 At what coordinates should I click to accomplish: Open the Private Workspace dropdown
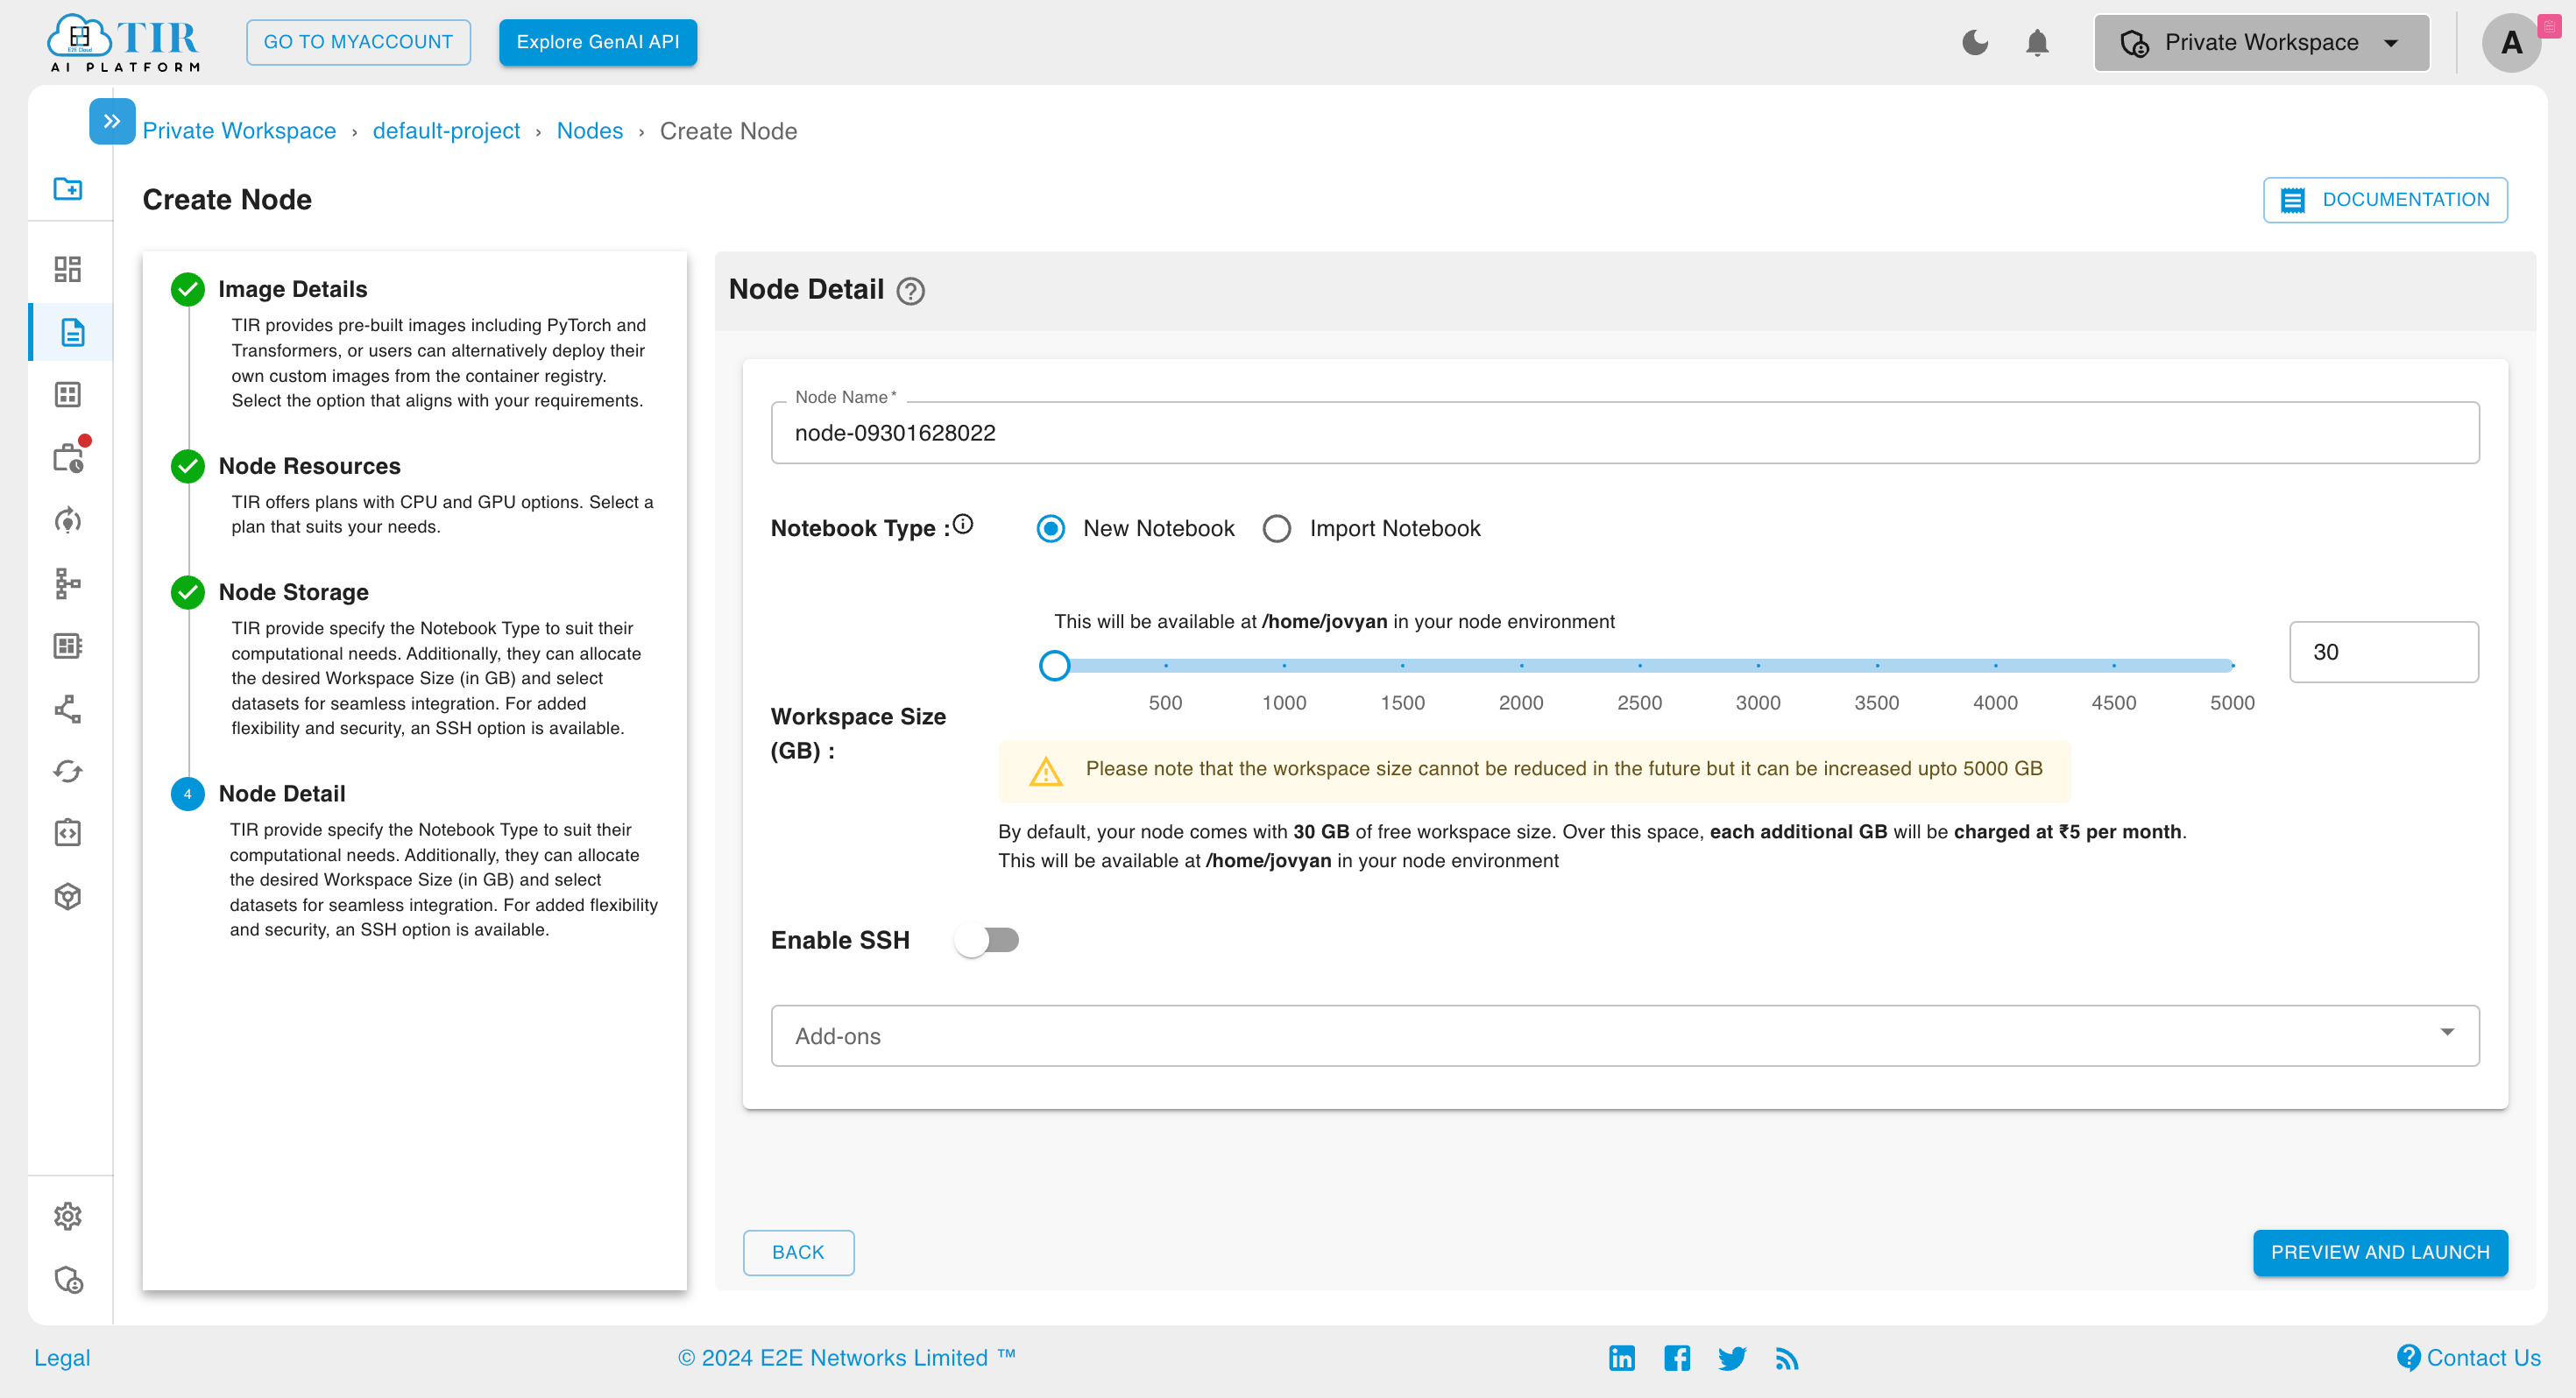coord(2262,42)
